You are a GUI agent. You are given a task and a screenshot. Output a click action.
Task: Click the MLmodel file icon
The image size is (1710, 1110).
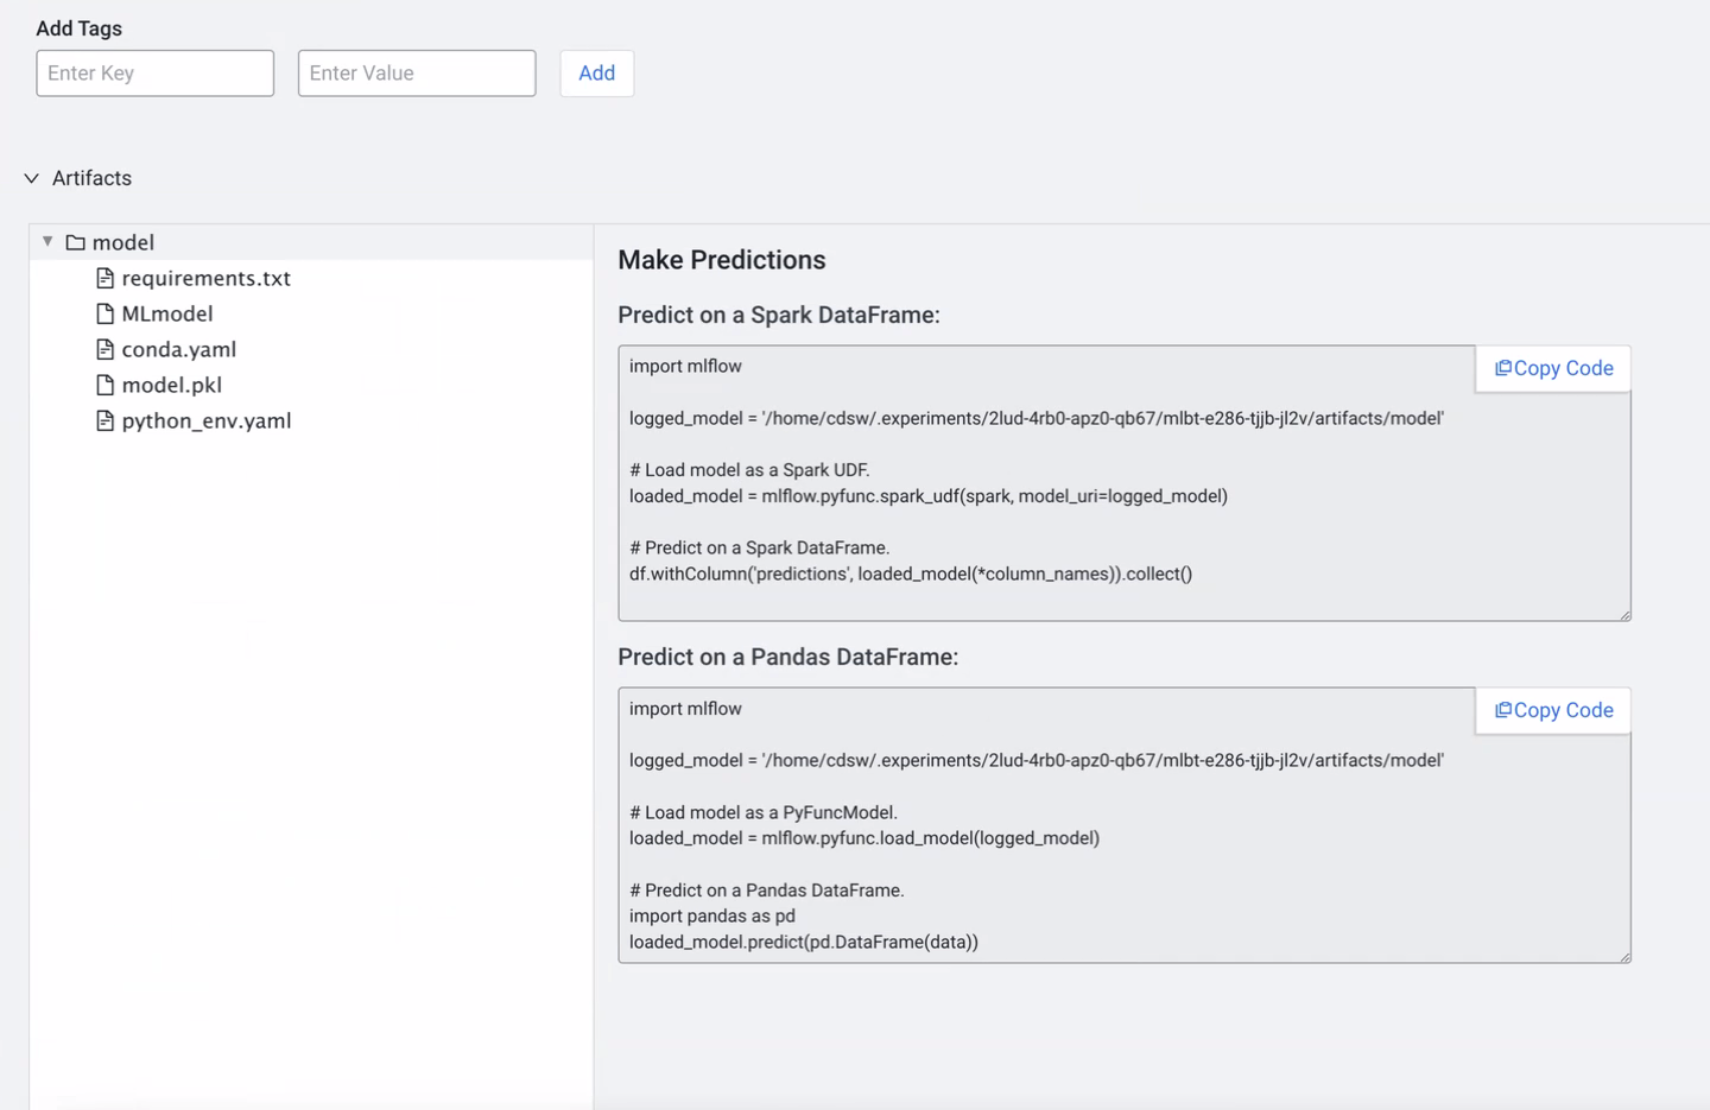(105, 314)
